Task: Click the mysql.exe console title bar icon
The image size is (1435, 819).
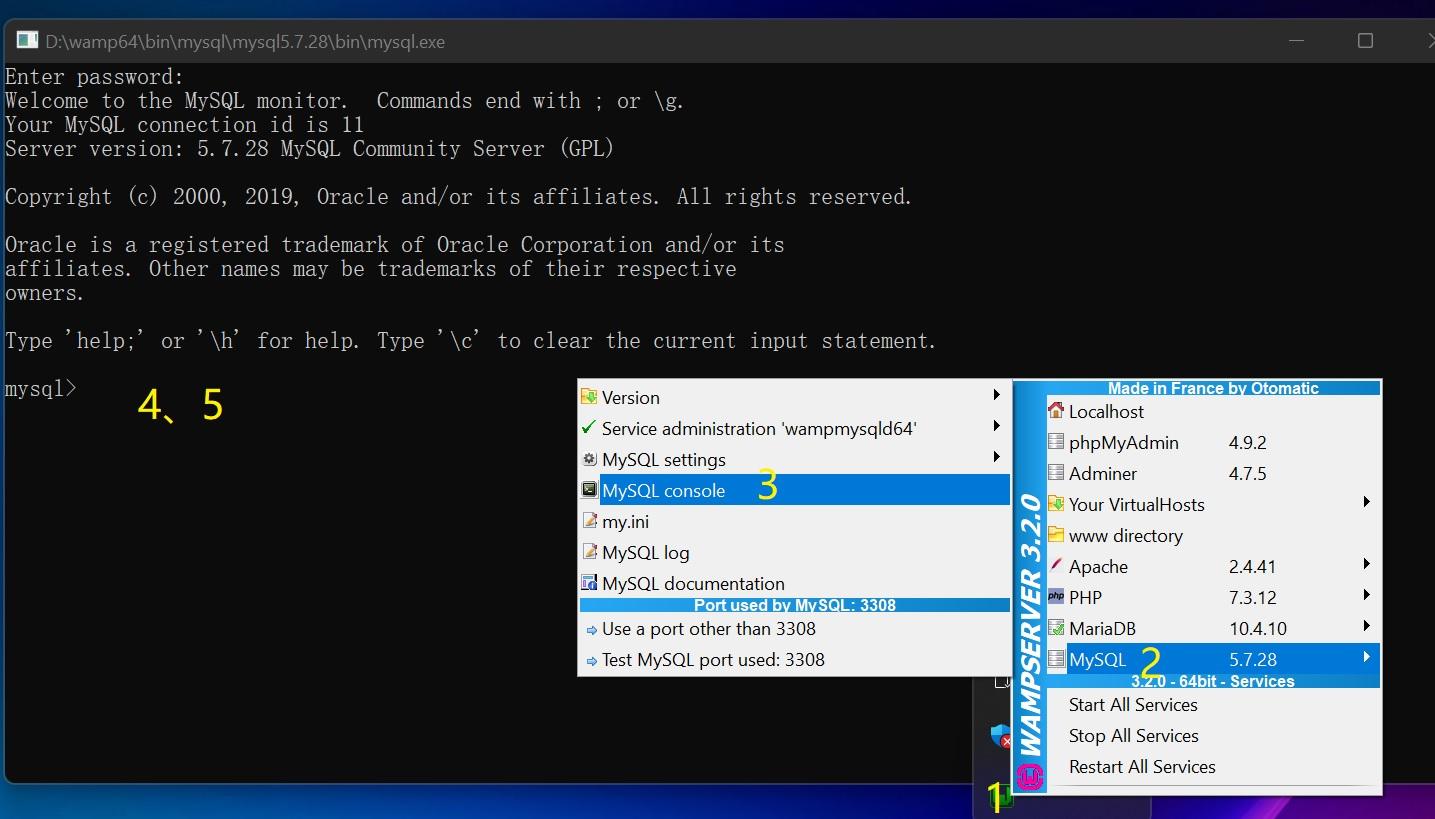Action: pos(27,41)
